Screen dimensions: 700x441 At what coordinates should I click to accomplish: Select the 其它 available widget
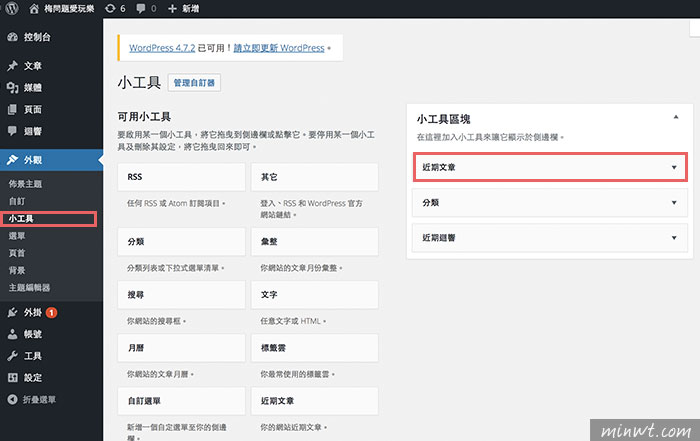(315, 177)
